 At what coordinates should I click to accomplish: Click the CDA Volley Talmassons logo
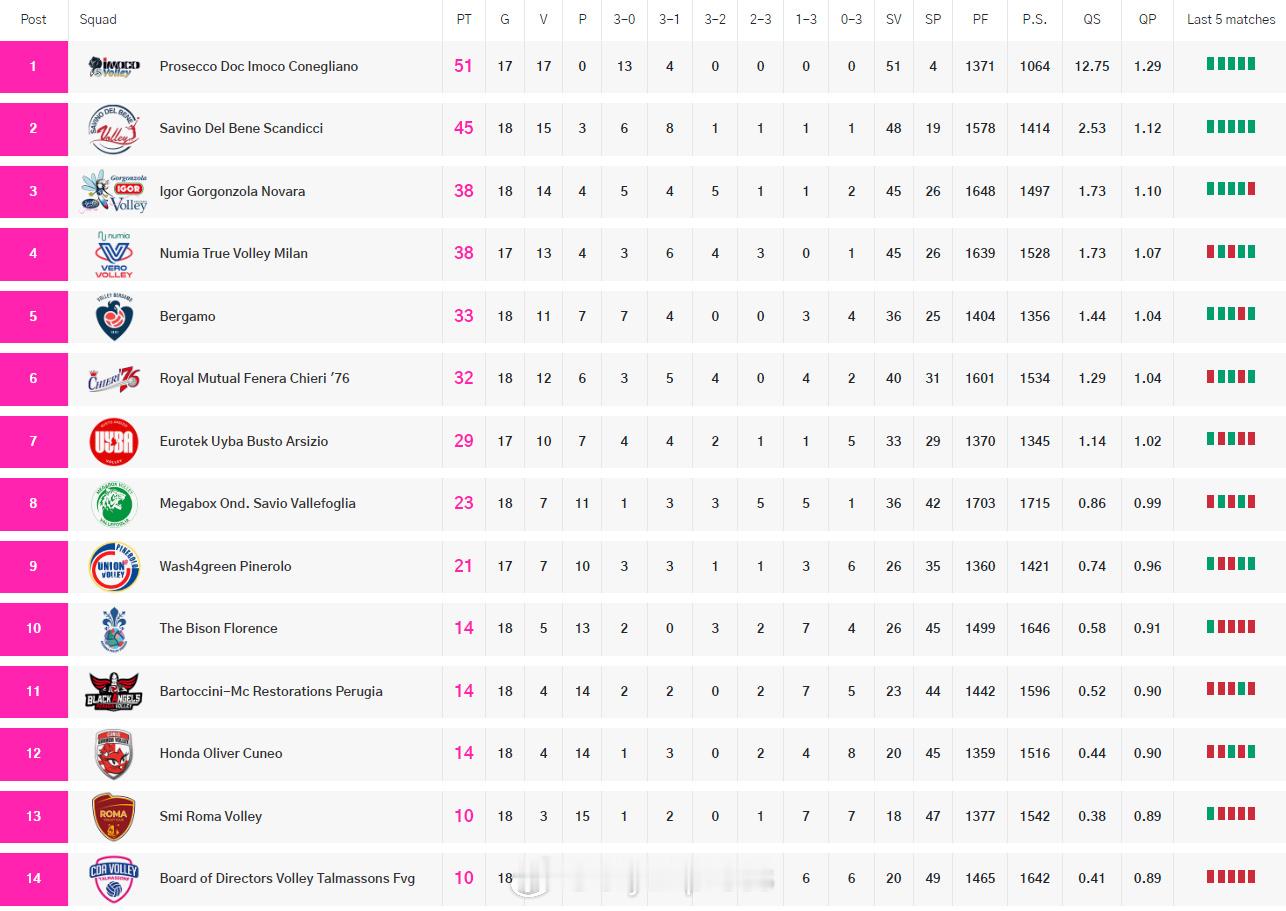(x=113, y=879)
